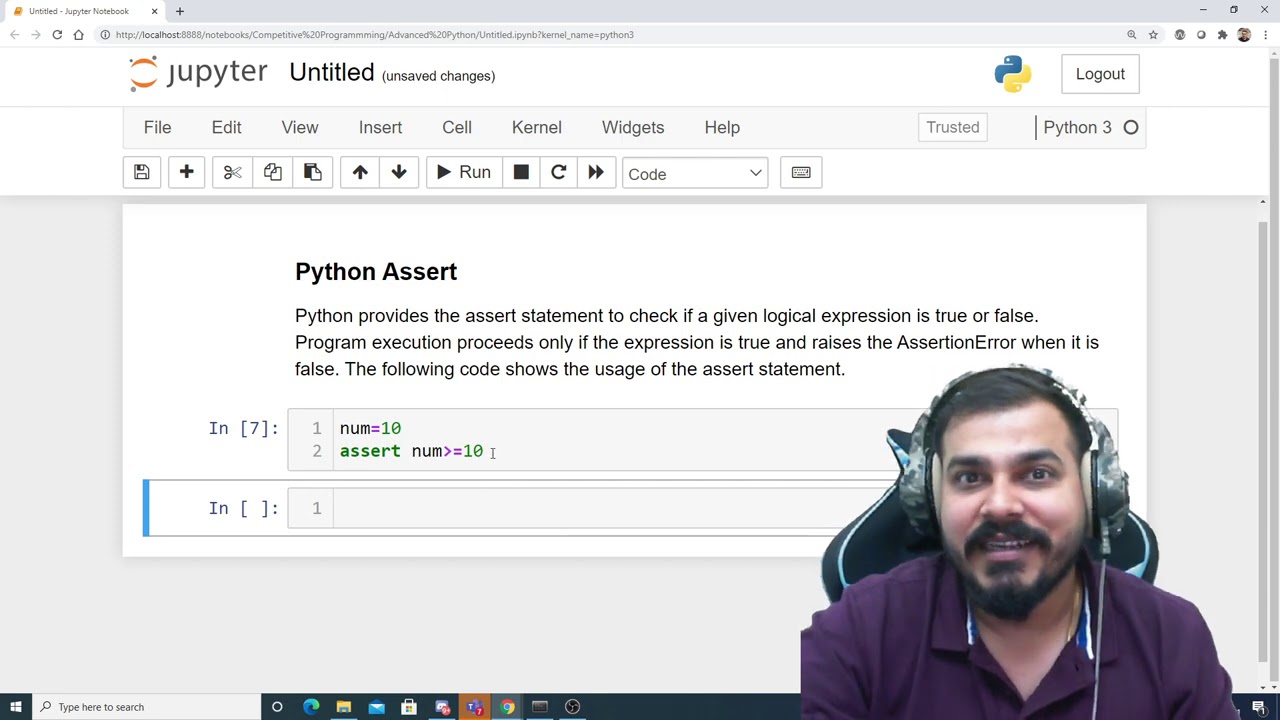The height and width of the screenshot is (720, 1280).
Task: Open Microsoft Teams from the taskbar
Action: tap(475, 707)
